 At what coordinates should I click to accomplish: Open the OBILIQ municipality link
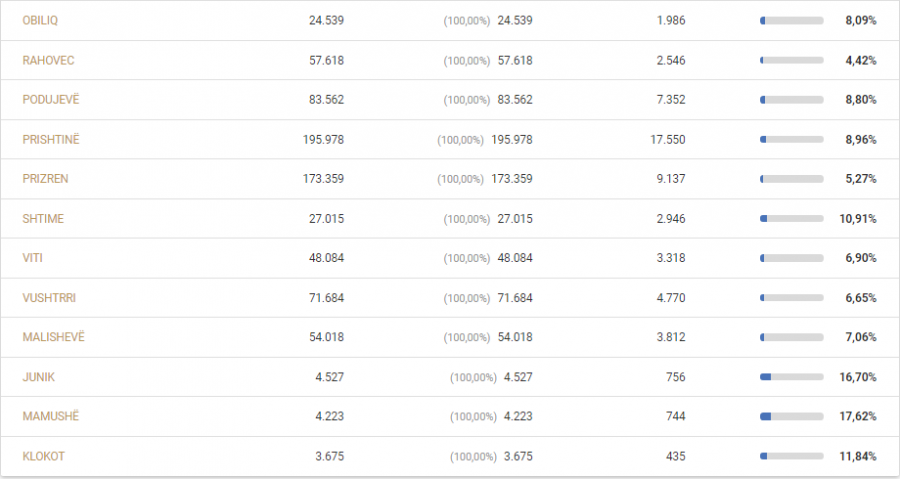40,21
